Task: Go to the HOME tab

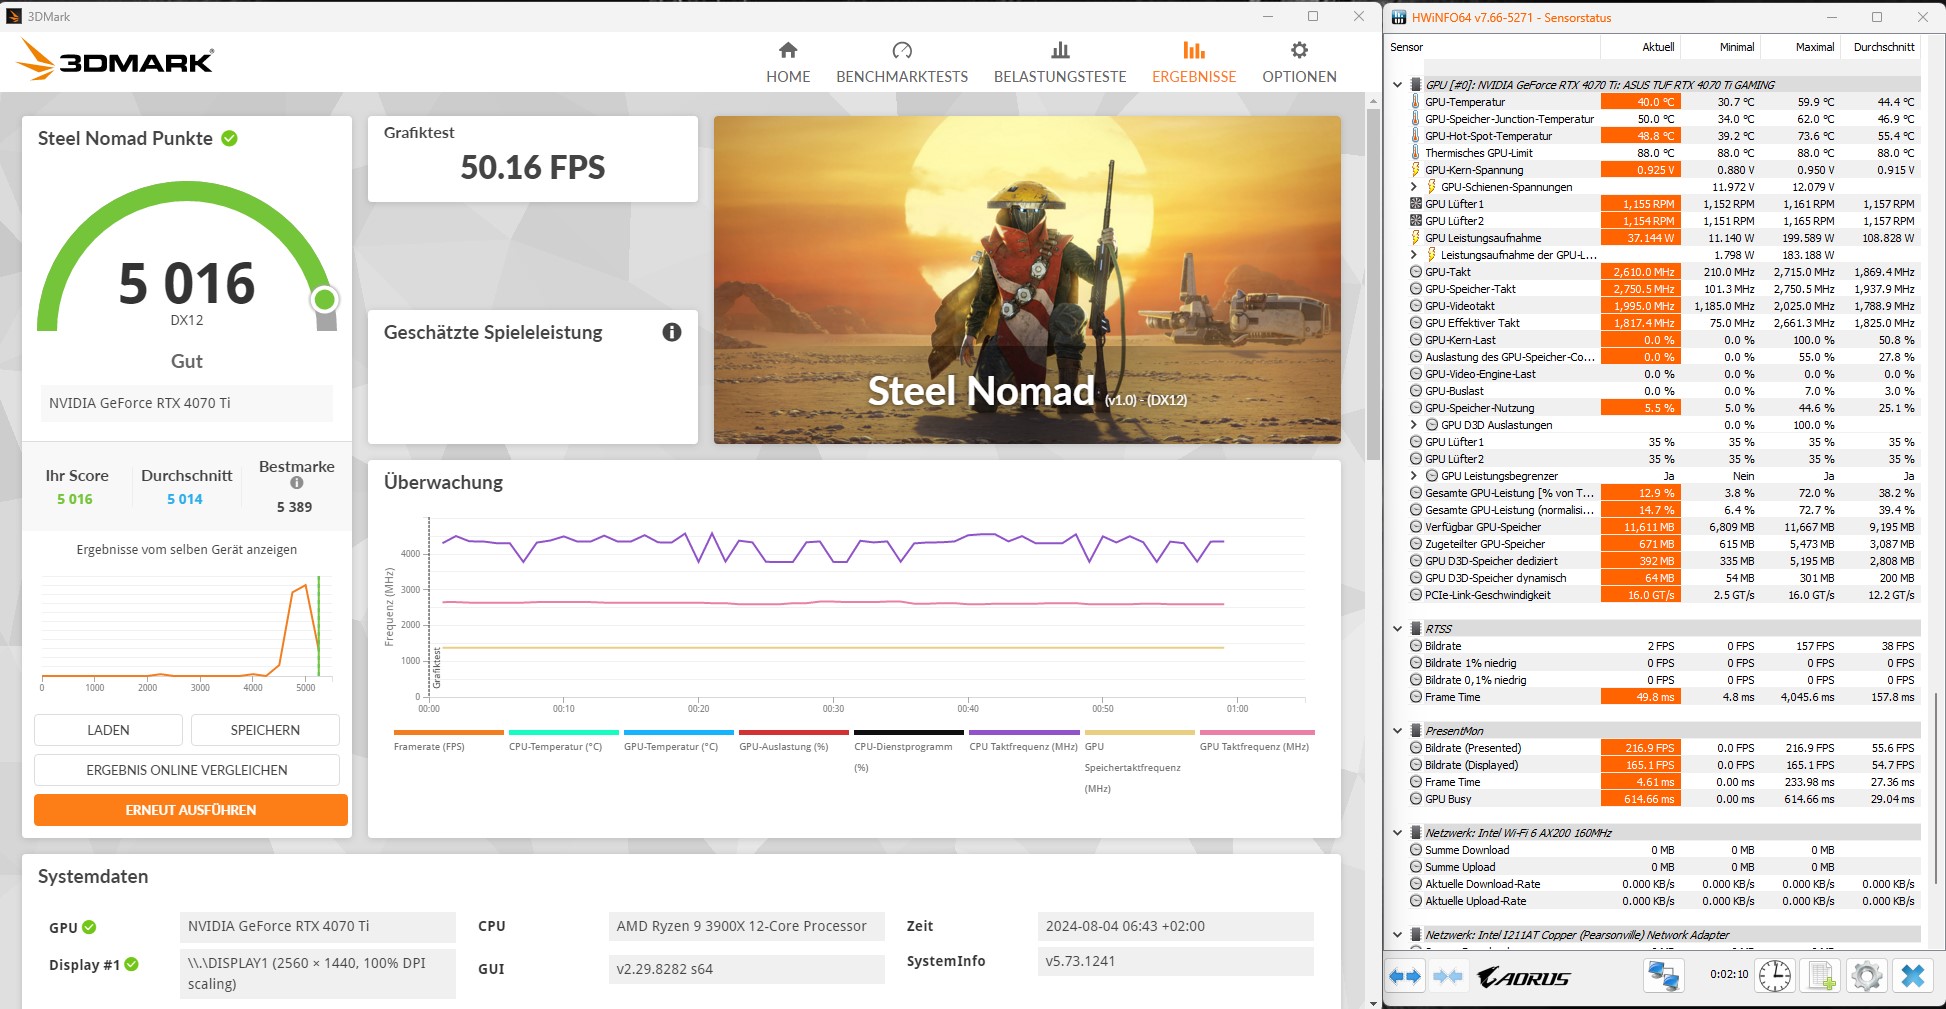Action: click(x=788, y=62)
